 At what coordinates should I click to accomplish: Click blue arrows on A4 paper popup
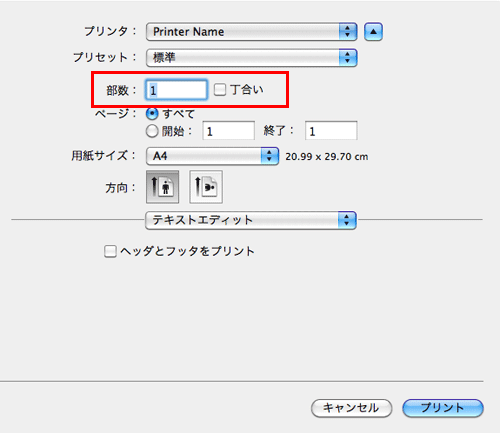pos(269,156)
